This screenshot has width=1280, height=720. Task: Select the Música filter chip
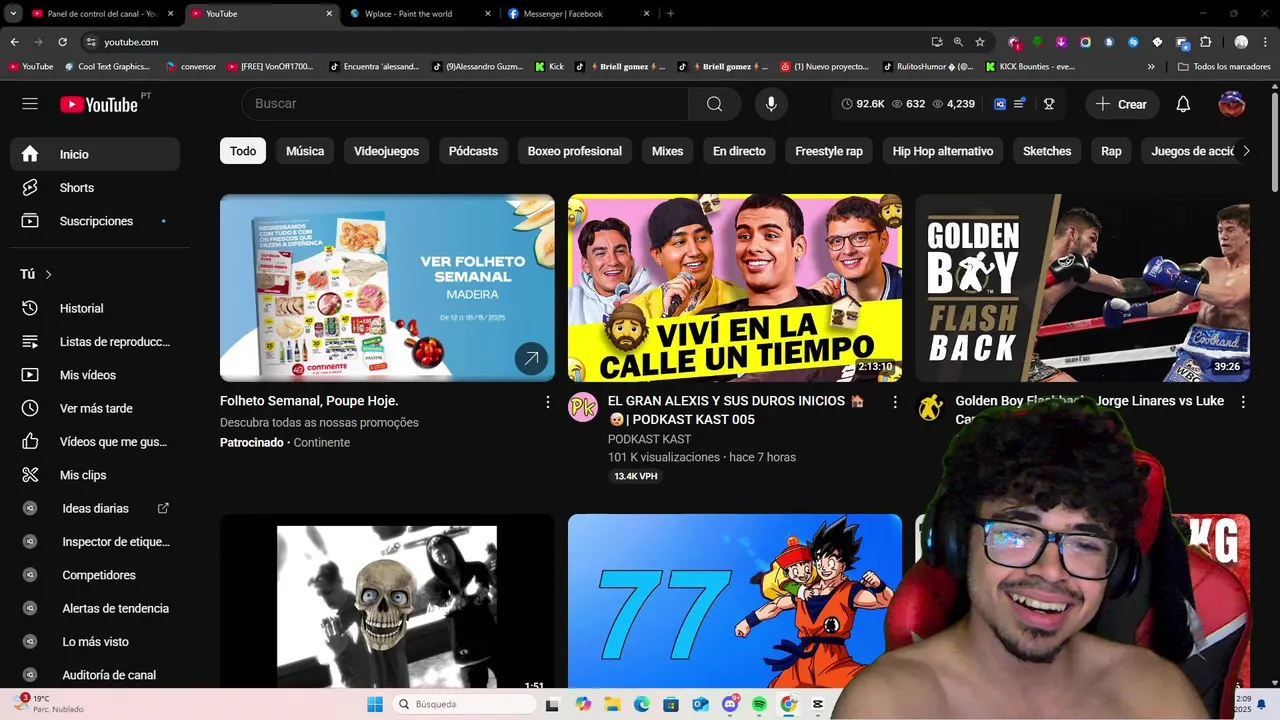tap(305, 151)
